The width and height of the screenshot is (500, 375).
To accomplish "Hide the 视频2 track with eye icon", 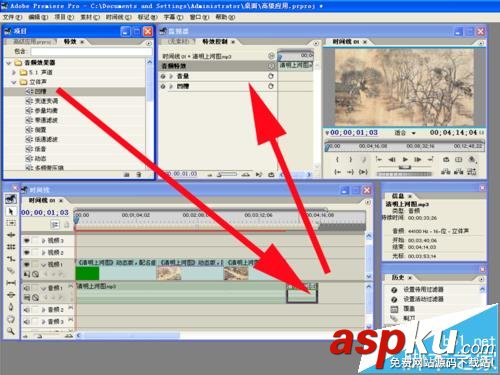I will 27,252.
